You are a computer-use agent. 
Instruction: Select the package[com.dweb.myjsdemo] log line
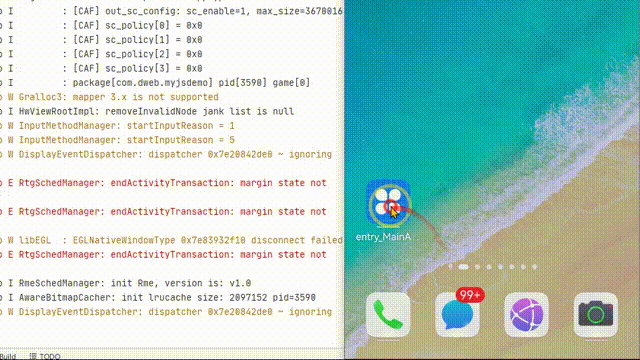(155, 83)
